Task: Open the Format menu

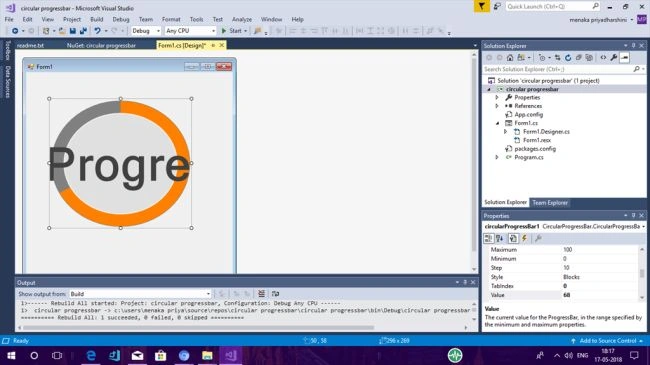Action: pos(171,19)
